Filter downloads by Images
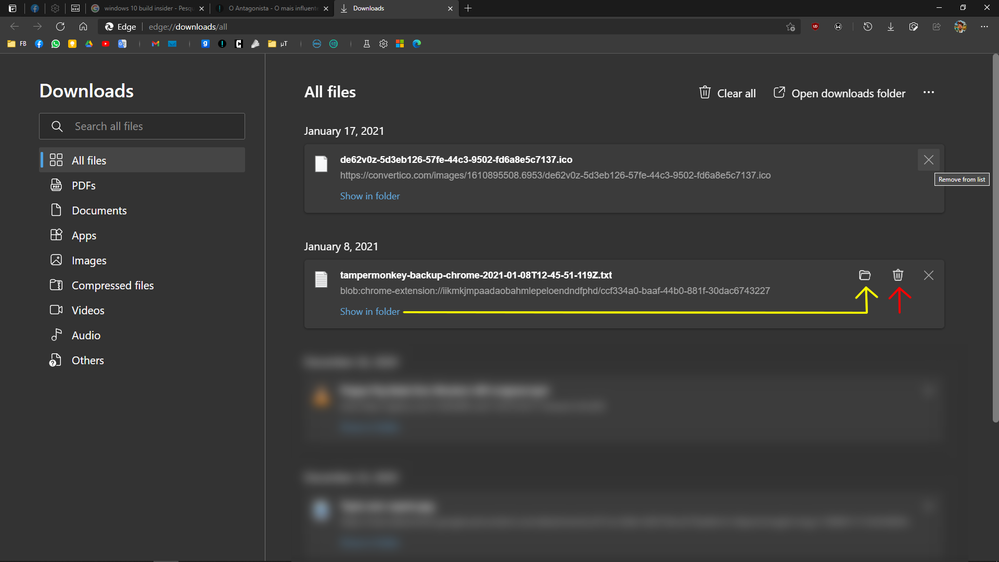Screen dimensions: 999x562 [x=141, y=260]
